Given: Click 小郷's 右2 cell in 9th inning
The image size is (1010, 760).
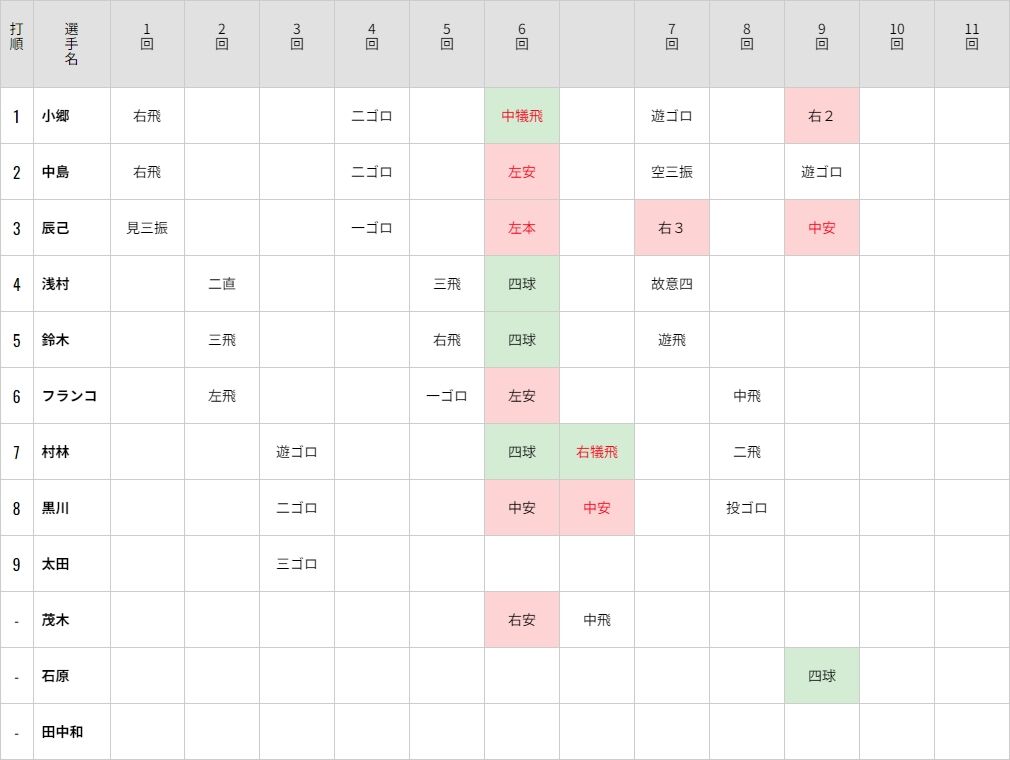Looking at the screenshot, I should point(821,116).
